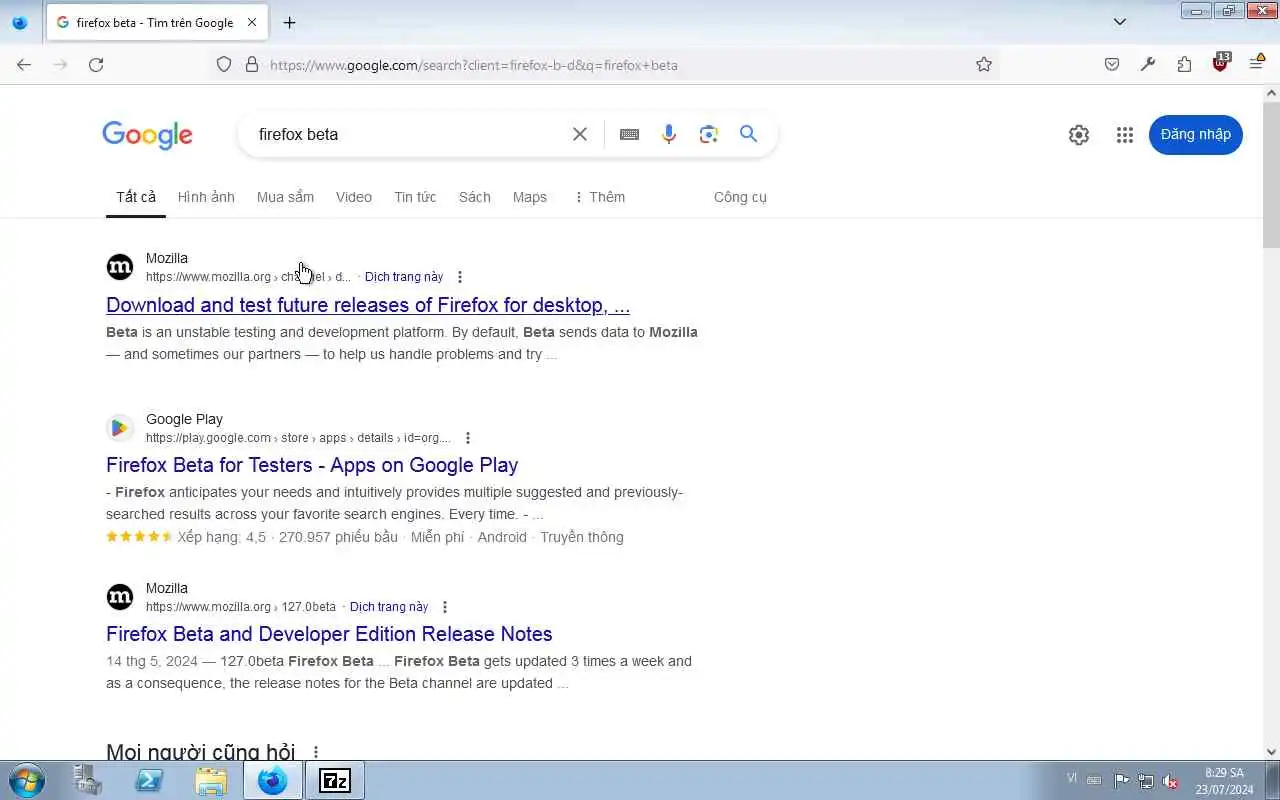Open PowerShell from the taskbar
The width and height of the screenshot is (1280, 800).
149,780
